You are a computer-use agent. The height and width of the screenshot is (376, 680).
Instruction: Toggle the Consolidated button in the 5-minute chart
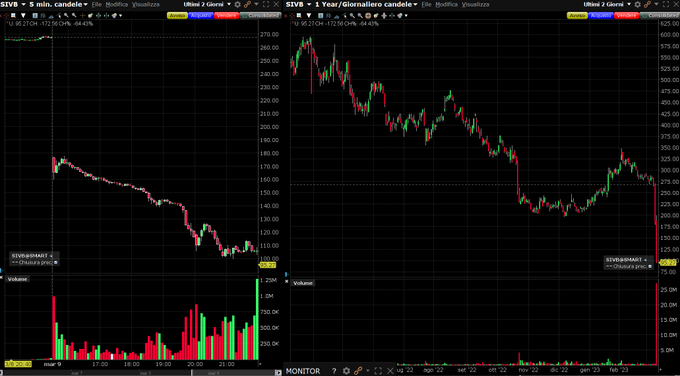(x=260, y=16)
